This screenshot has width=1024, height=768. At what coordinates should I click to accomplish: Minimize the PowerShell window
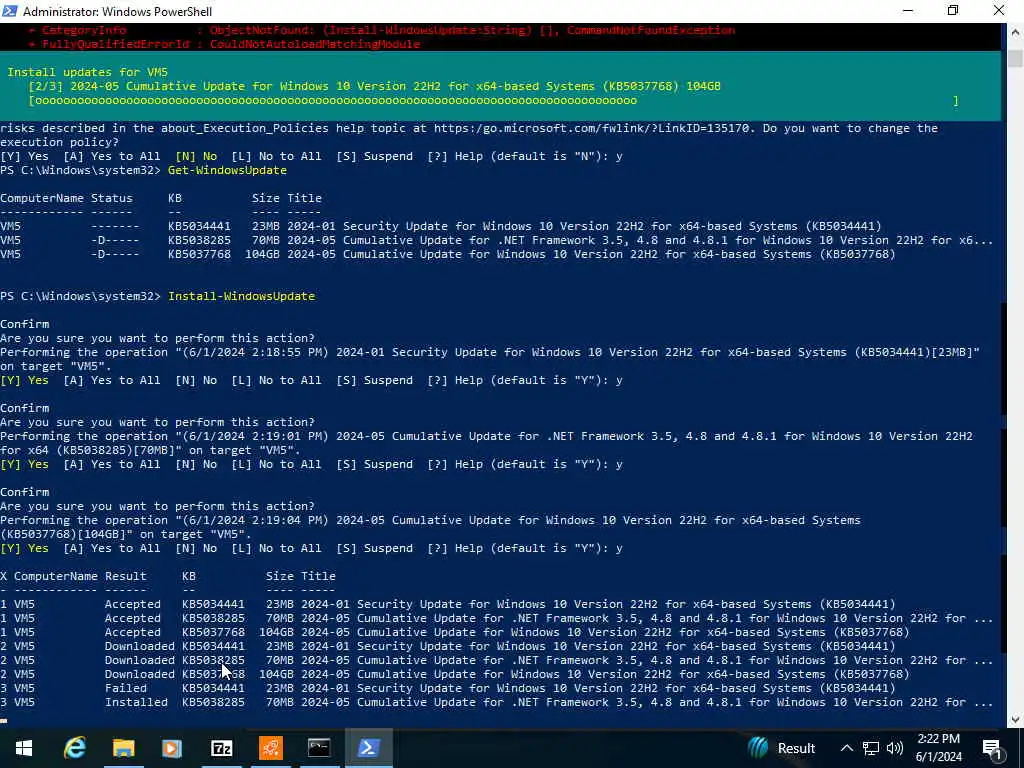908,10
